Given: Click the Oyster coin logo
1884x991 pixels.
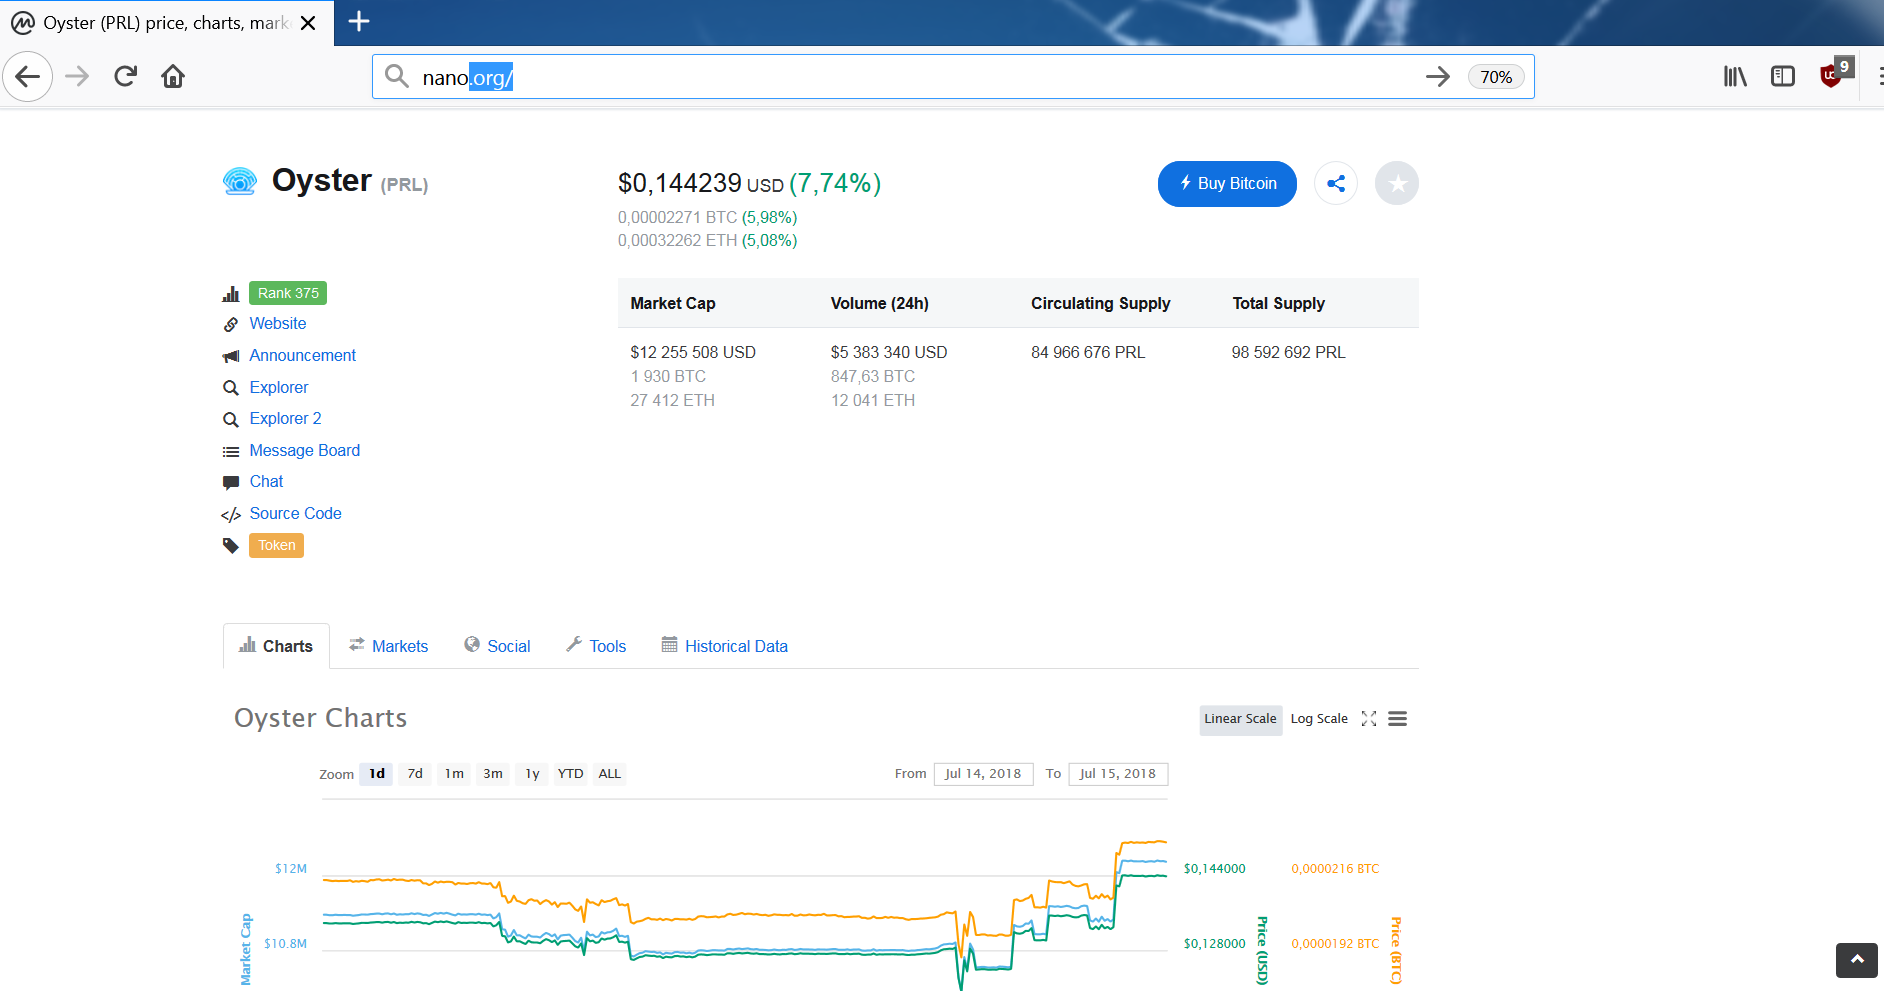Looking at the screenshot, I should [240, 182].
